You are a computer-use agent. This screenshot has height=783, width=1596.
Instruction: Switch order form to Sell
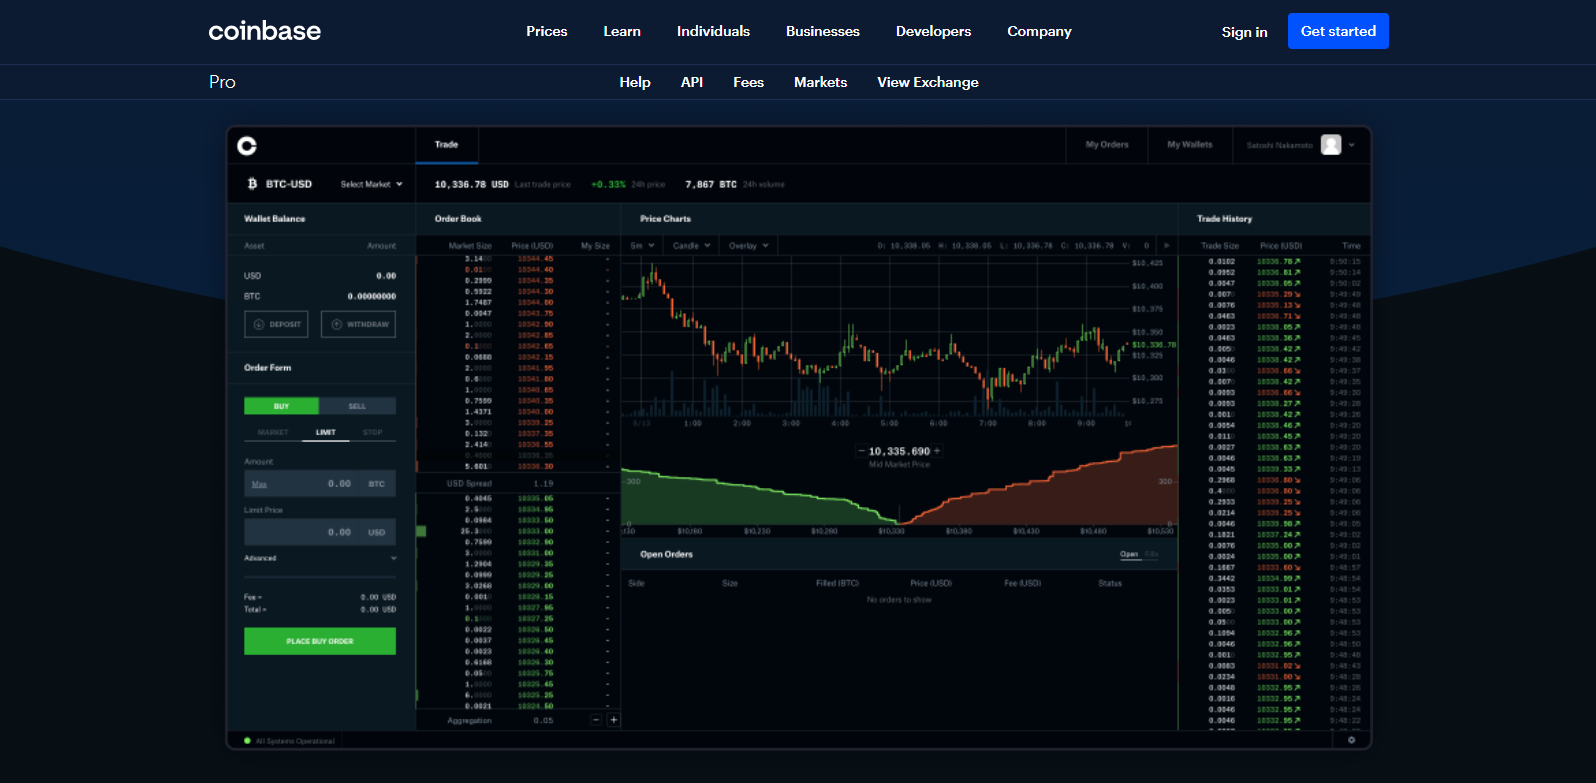pyautogui.click(x=357, y=406)
